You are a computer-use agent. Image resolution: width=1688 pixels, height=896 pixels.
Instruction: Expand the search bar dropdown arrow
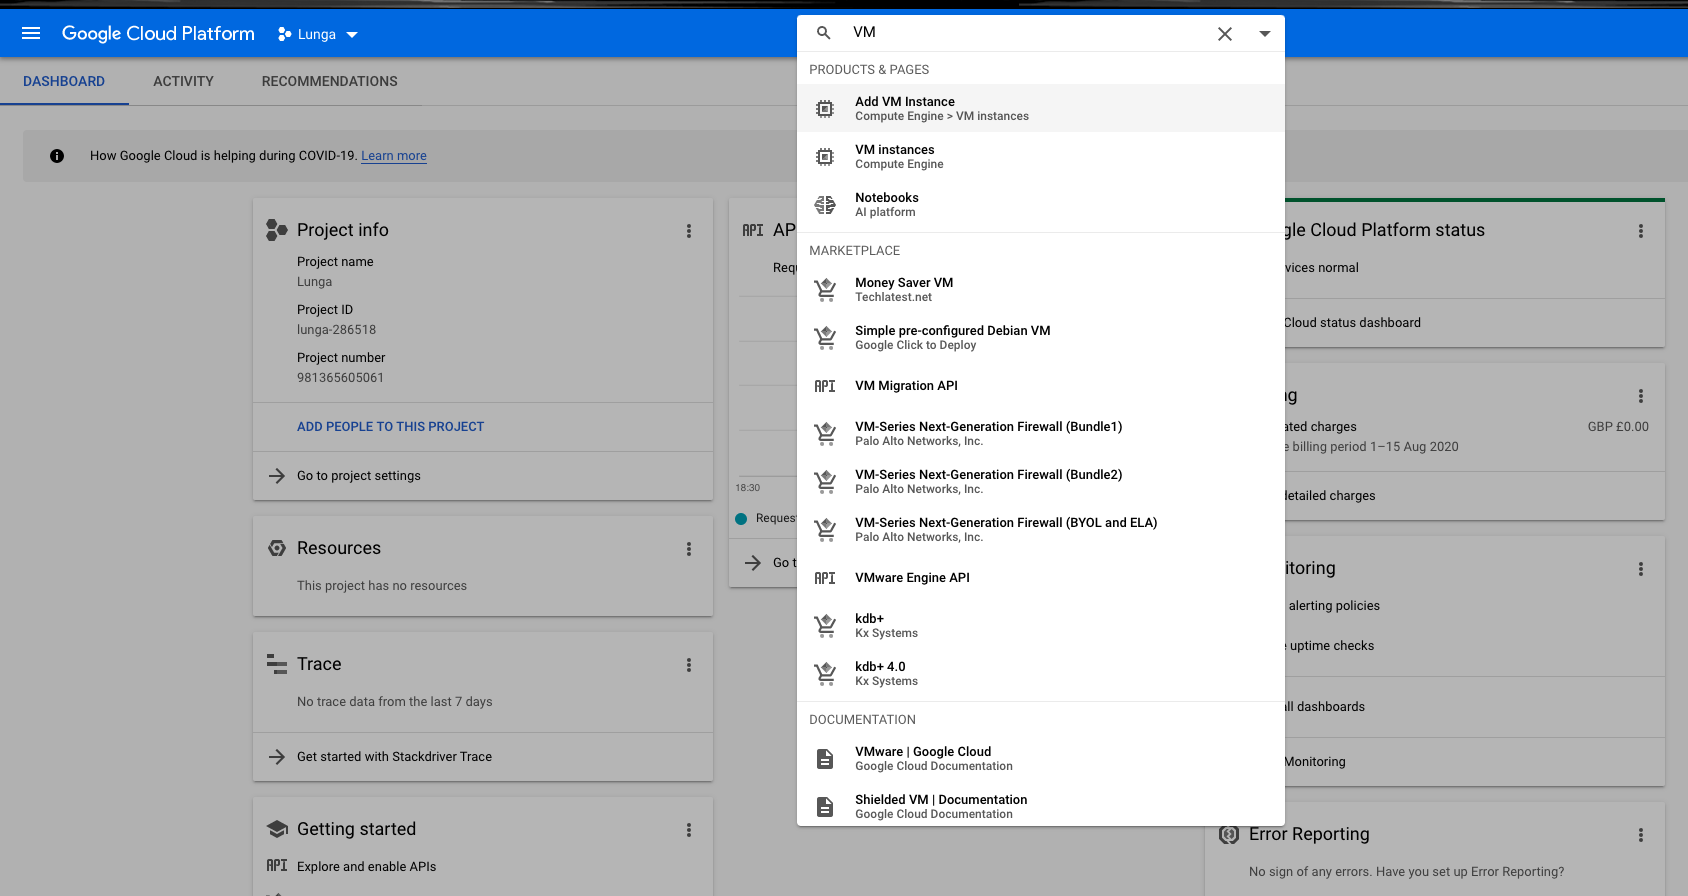coord(1264,34)
